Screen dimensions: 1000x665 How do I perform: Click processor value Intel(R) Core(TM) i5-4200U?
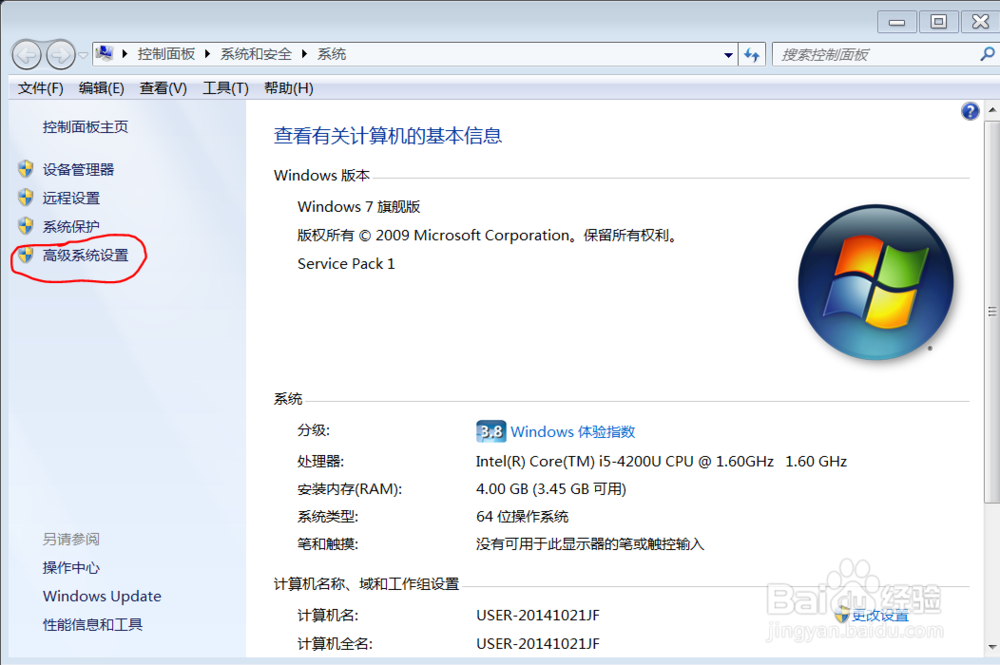[x=661, y=462]
